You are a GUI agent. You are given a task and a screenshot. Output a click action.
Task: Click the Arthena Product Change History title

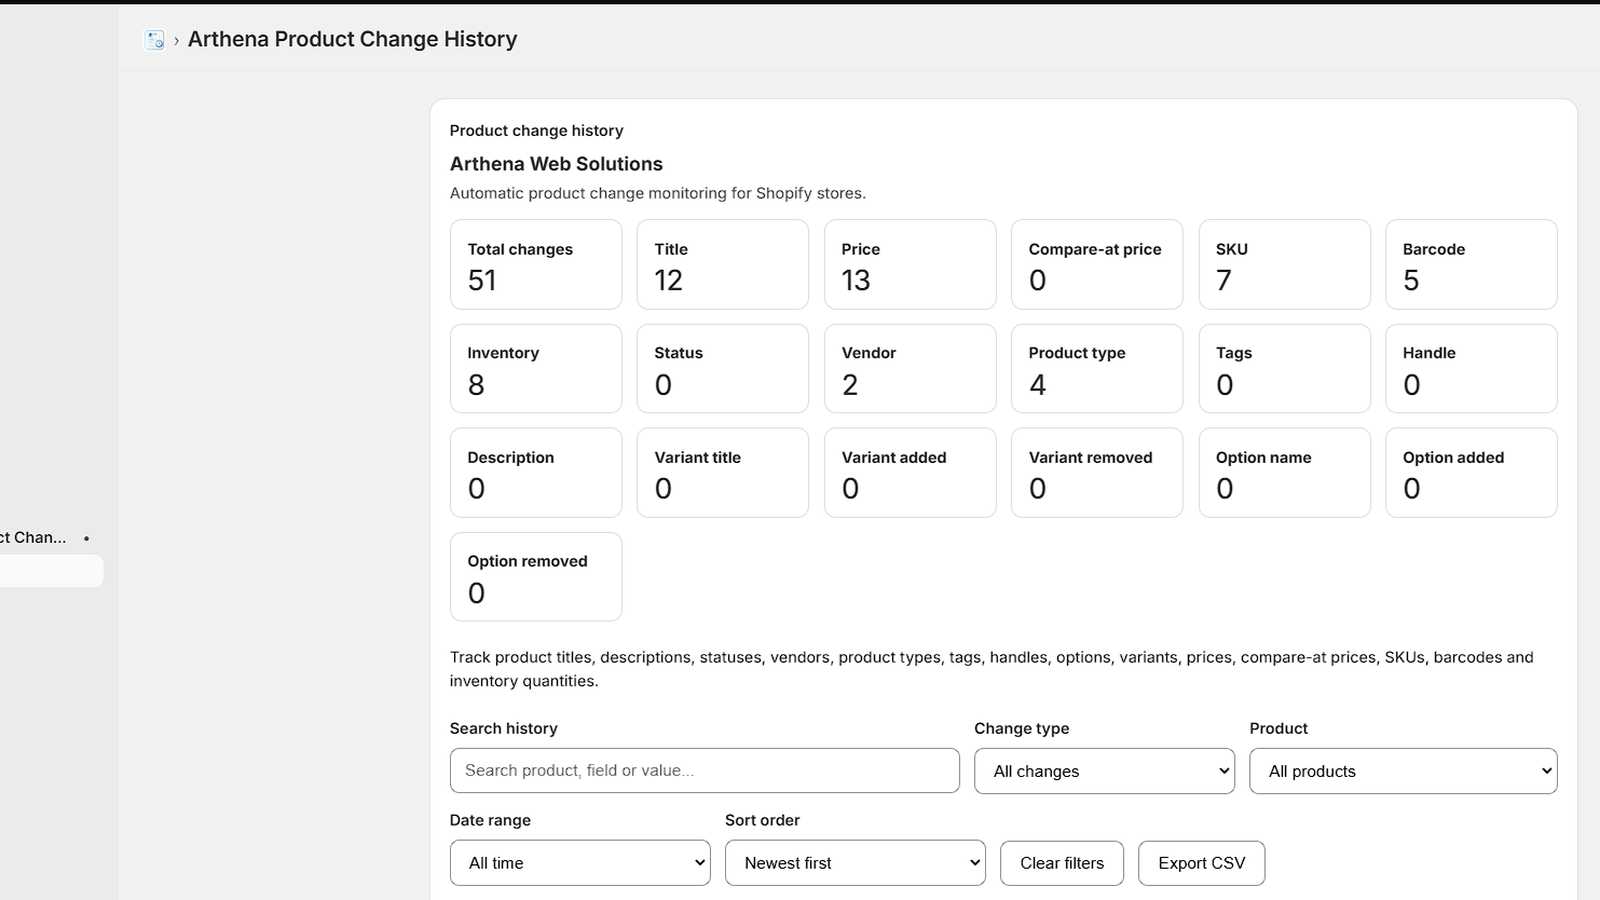(x=352, y=39)
